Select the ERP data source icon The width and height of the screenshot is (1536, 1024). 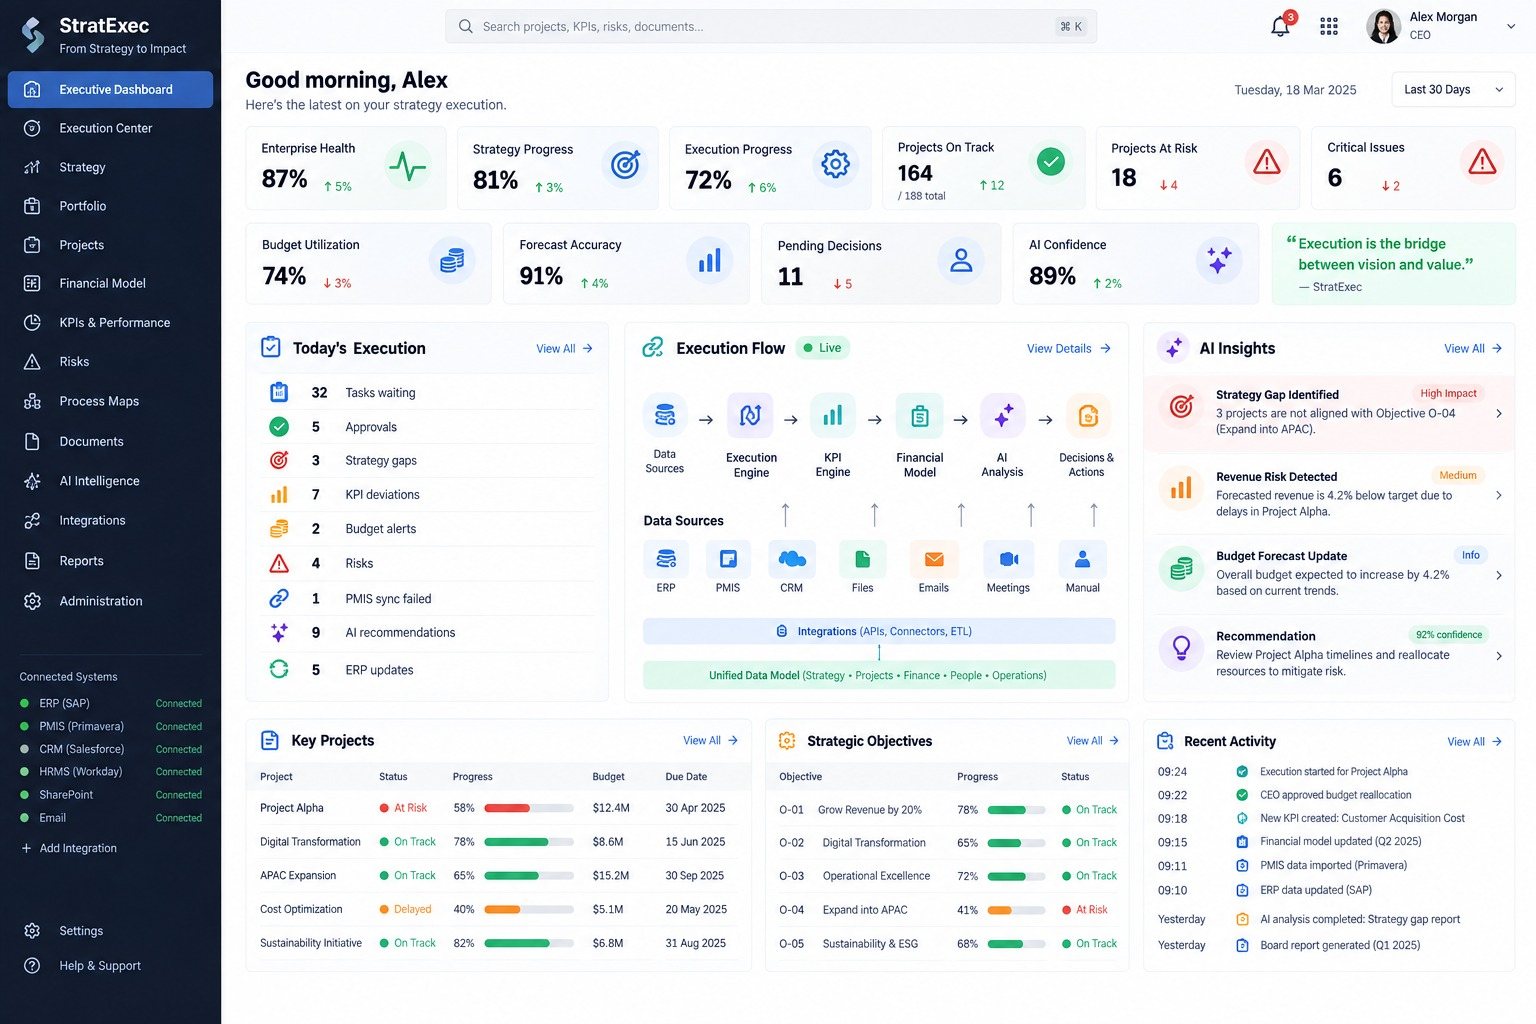tap(666, 559)
